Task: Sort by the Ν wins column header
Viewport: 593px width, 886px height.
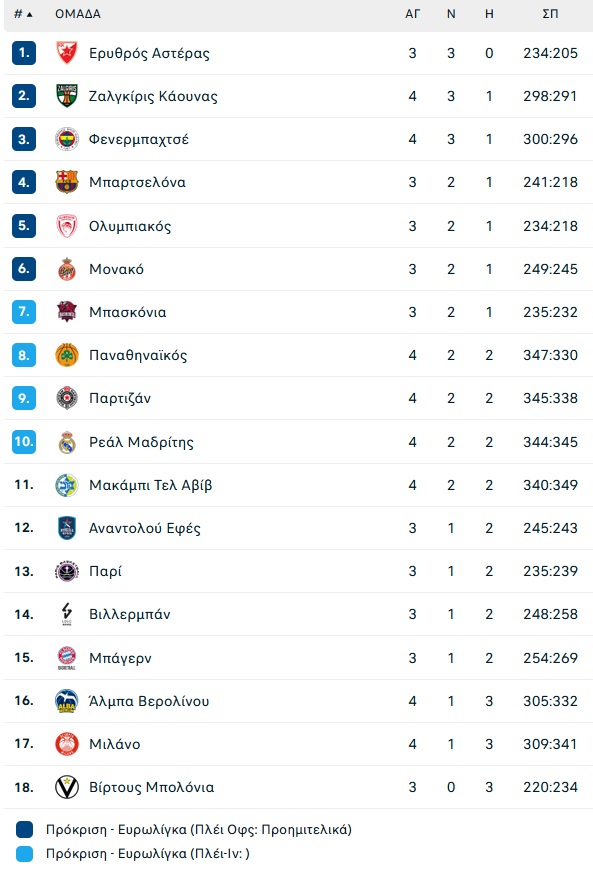Action: pos(451,14)
